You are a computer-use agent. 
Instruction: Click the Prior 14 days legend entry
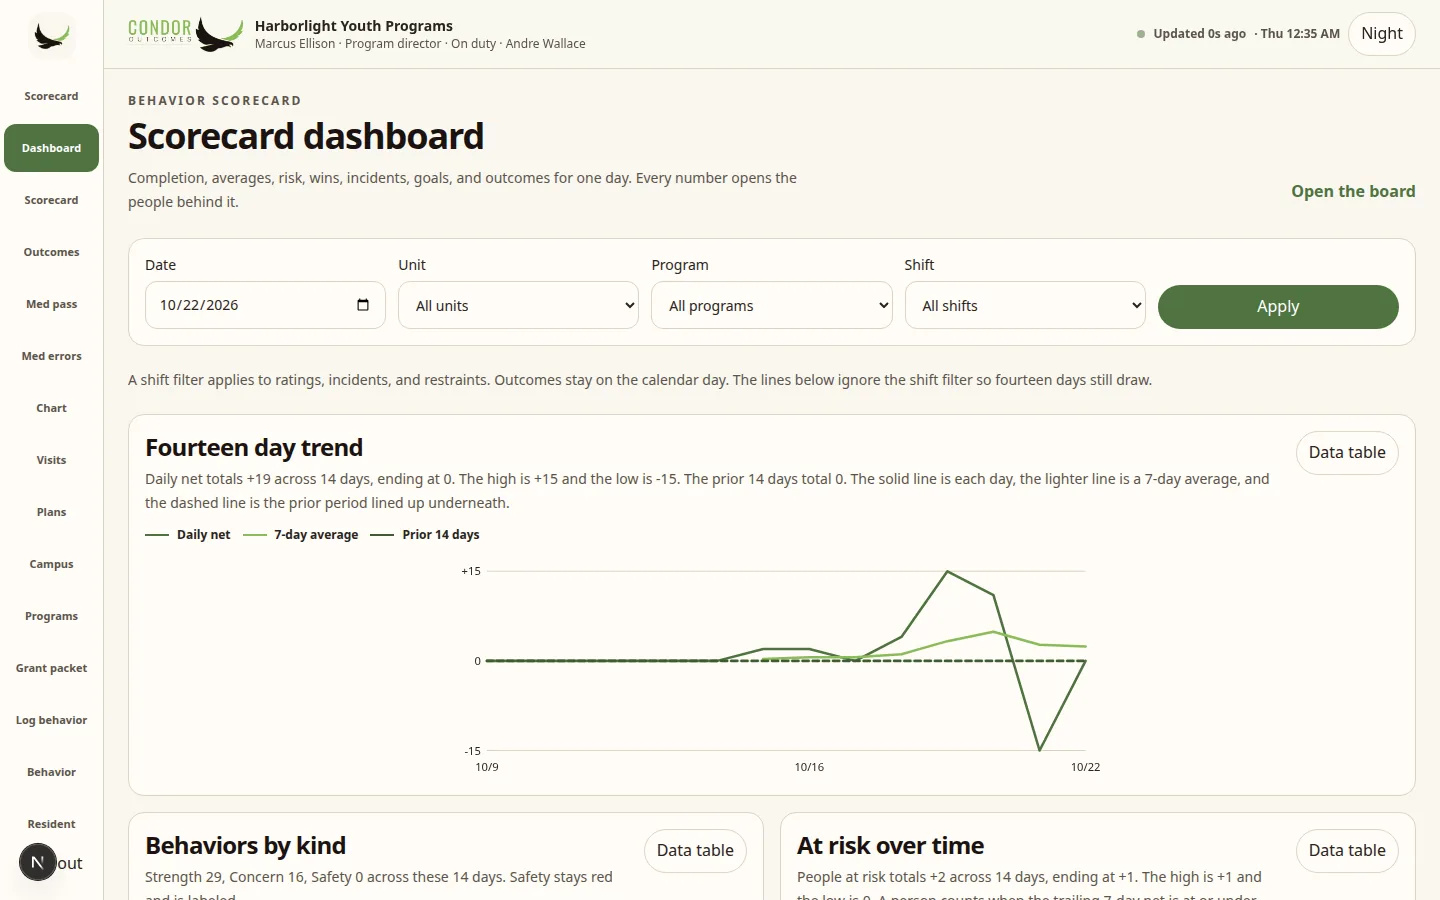coord(425,535)
